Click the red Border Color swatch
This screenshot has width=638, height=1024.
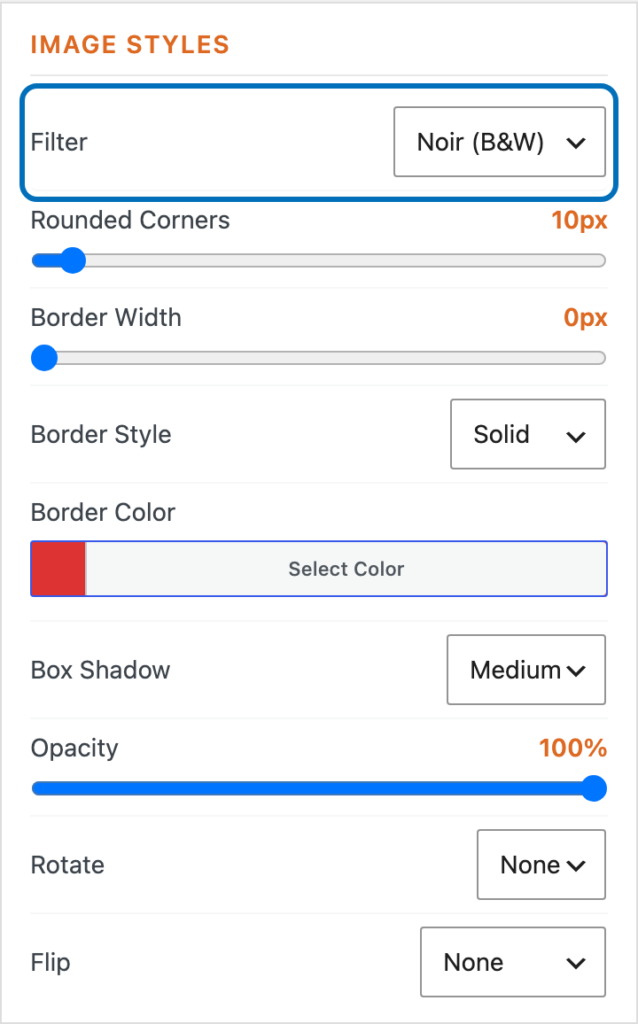[58, 569]
